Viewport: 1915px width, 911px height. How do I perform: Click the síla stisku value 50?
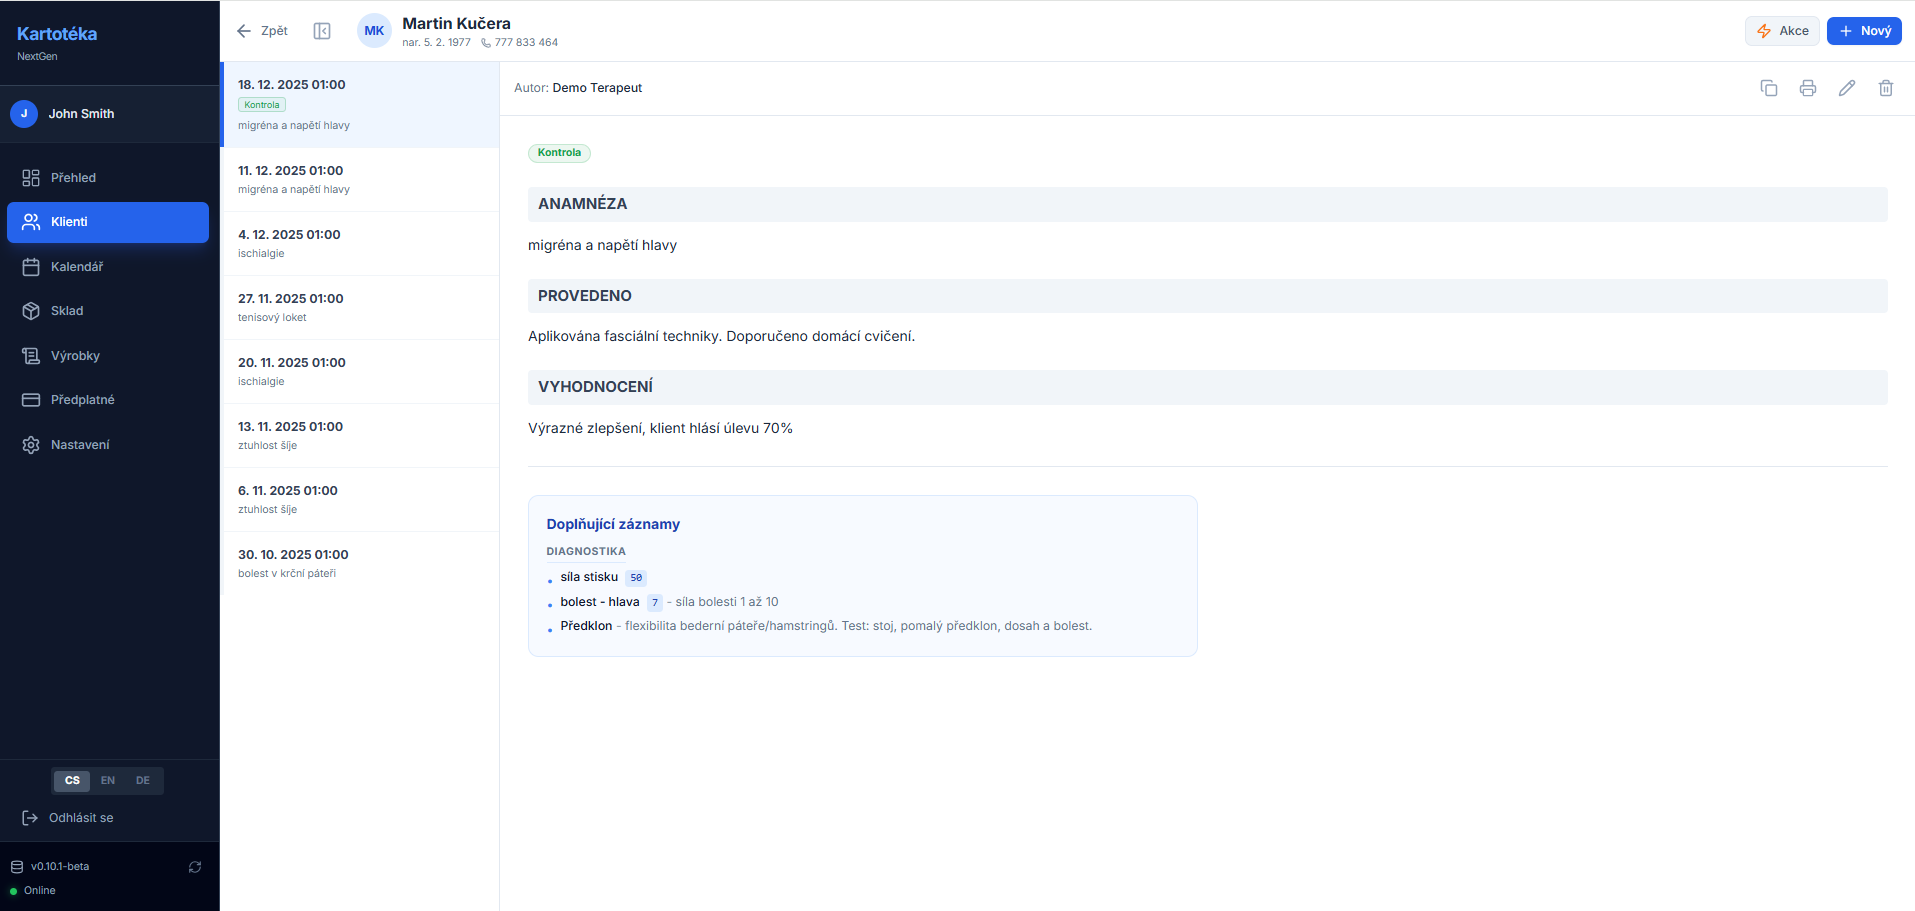pos(636,578)
